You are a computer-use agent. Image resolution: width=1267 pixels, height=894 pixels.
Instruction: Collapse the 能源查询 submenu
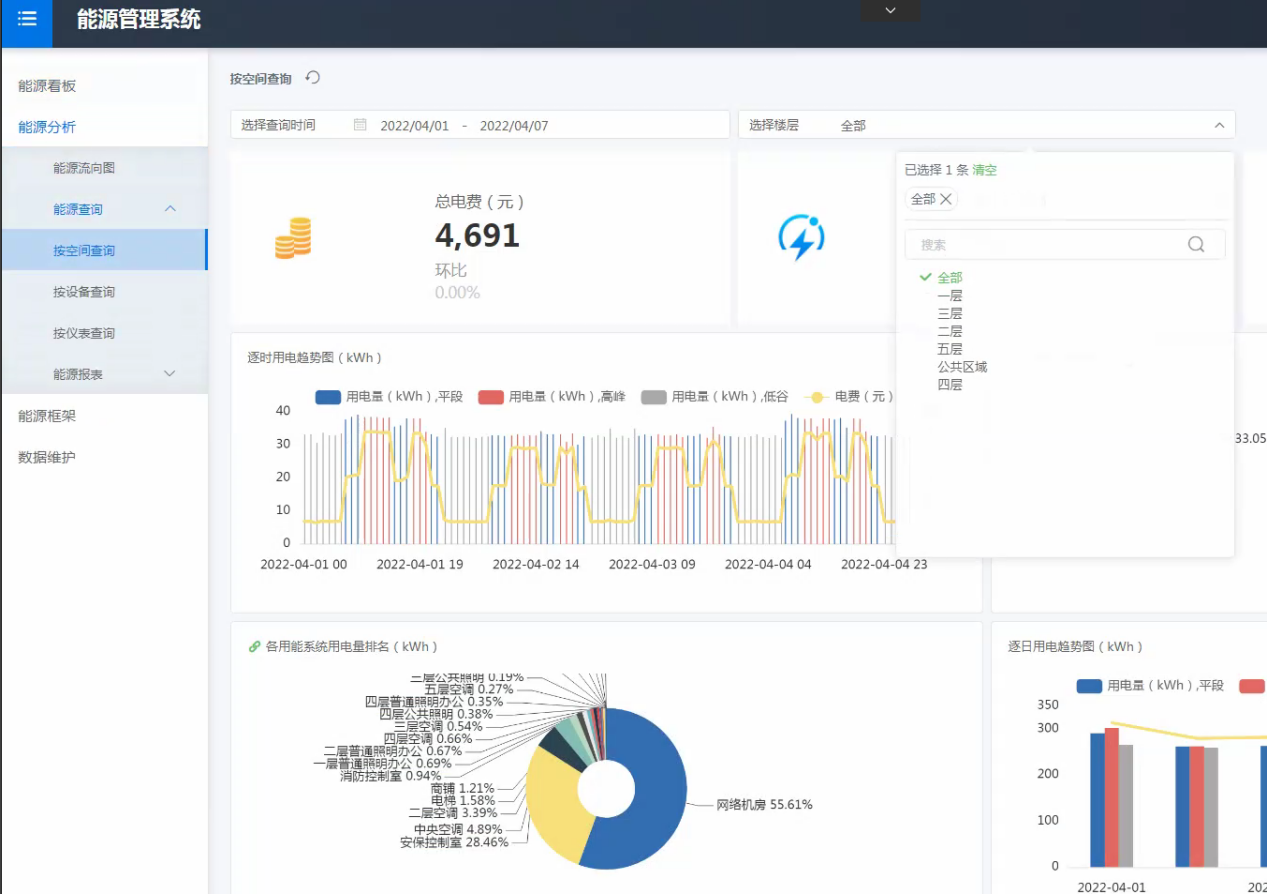click(x=170, y=209)
